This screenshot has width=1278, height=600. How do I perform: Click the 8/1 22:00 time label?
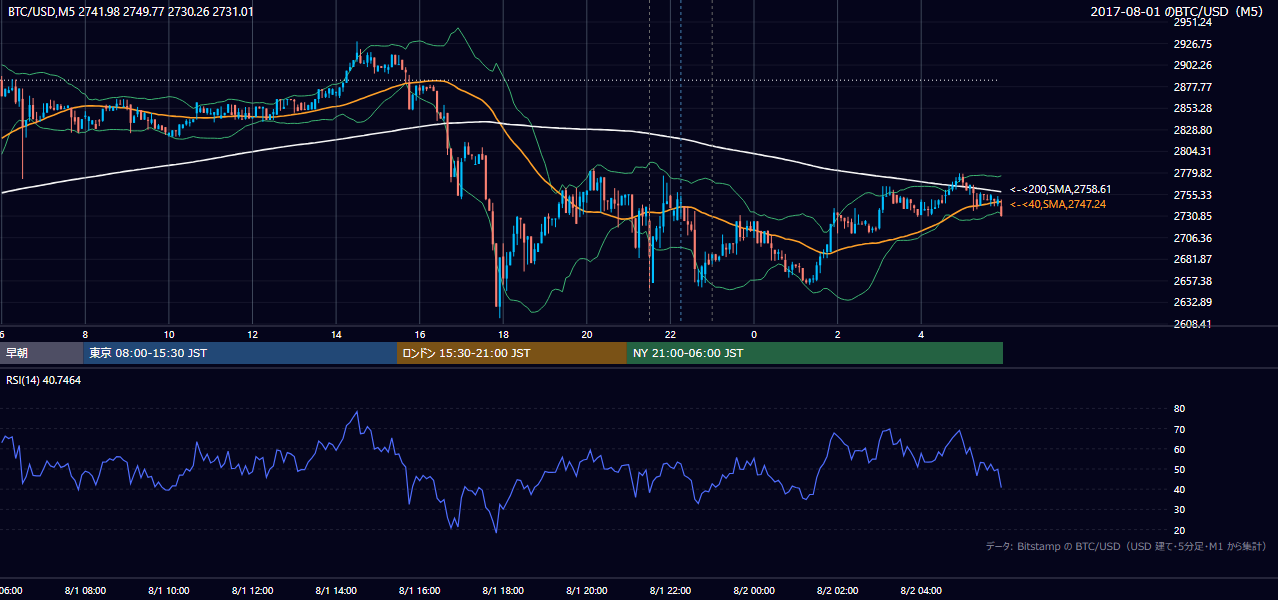point(671,590)
